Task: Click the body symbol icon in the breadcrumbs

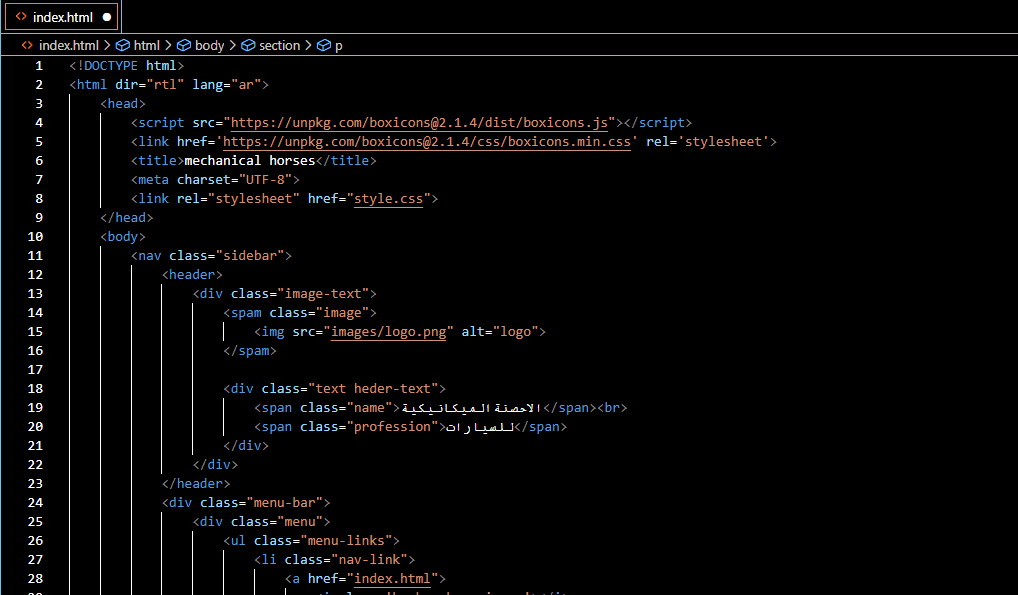Action: point(184,45)
